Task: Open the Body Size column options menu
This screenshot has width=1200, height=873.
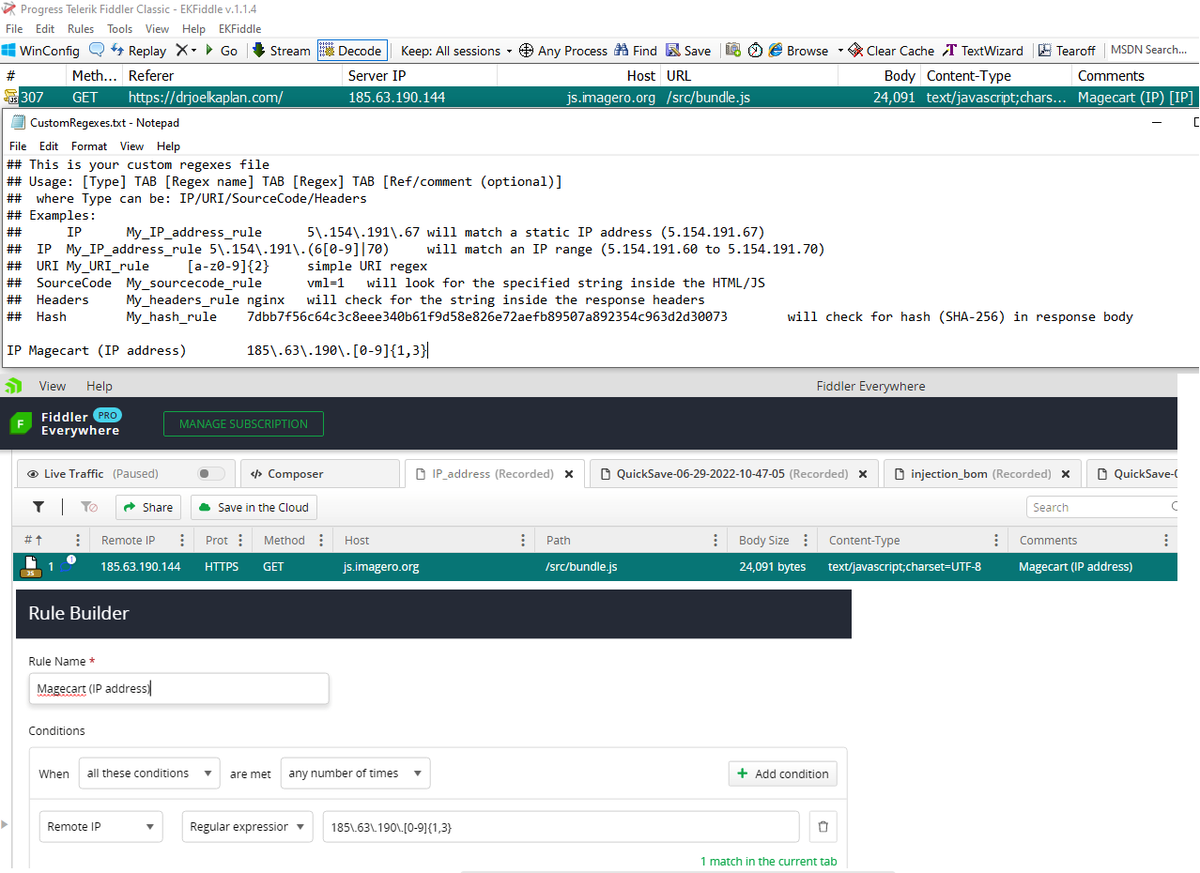Action: pos(805,540)
